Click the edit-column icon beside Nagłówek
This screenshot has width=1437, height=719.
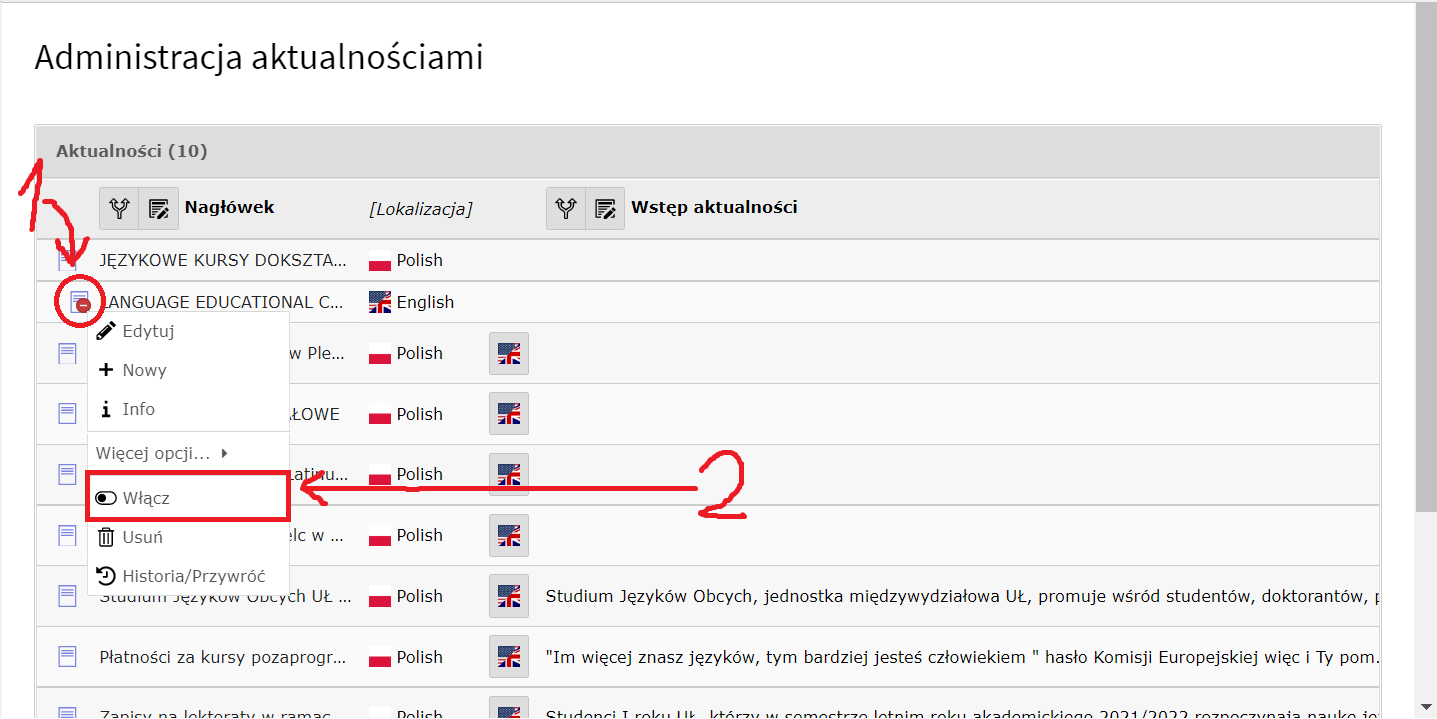coord(158,208)
